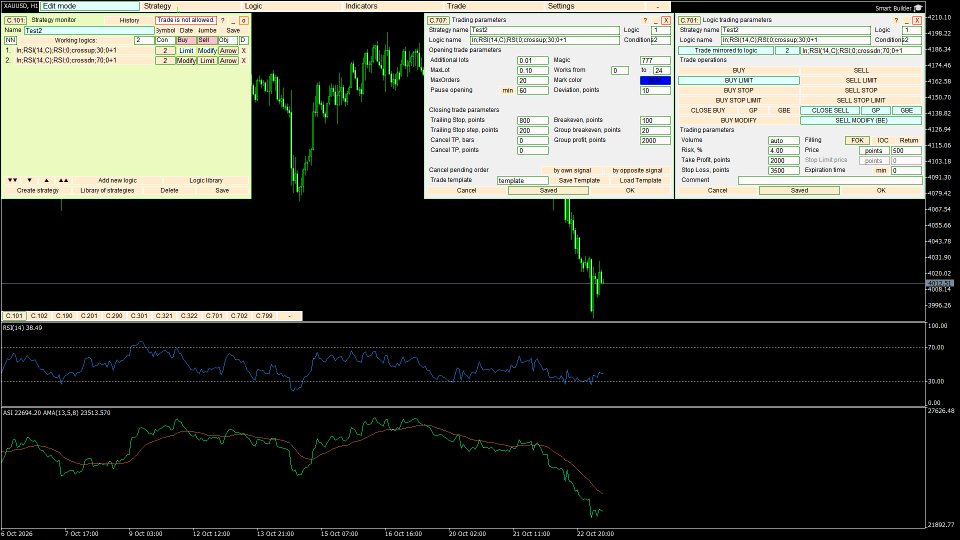Open help question mark in Trading parameters
The width and height of the screenshot is (960, 540).
point(645,20)
